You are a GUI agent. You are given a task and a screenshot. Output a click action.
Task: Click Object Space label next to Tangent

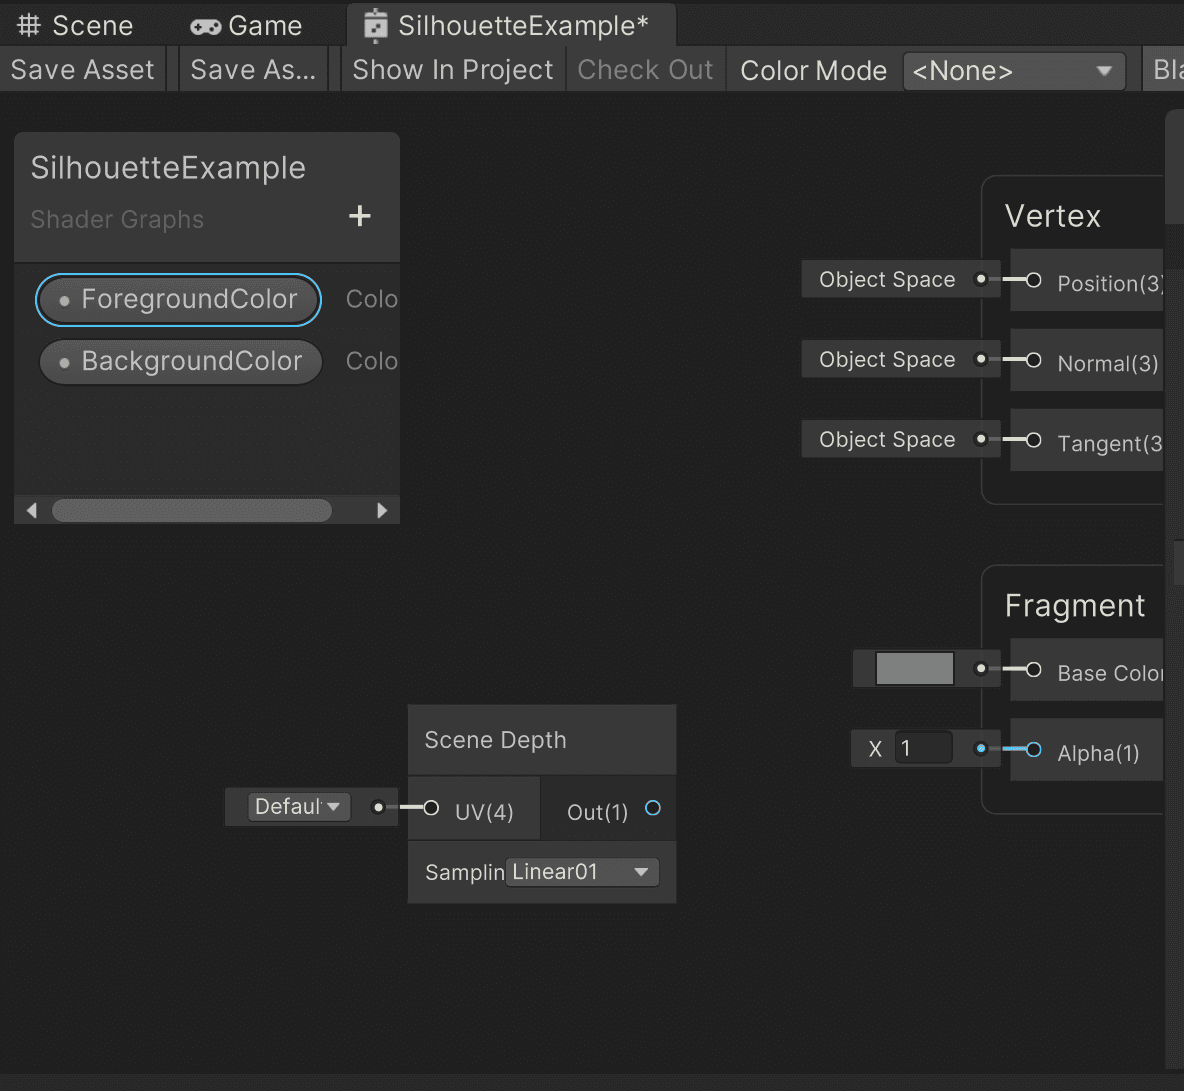(887, 439)
